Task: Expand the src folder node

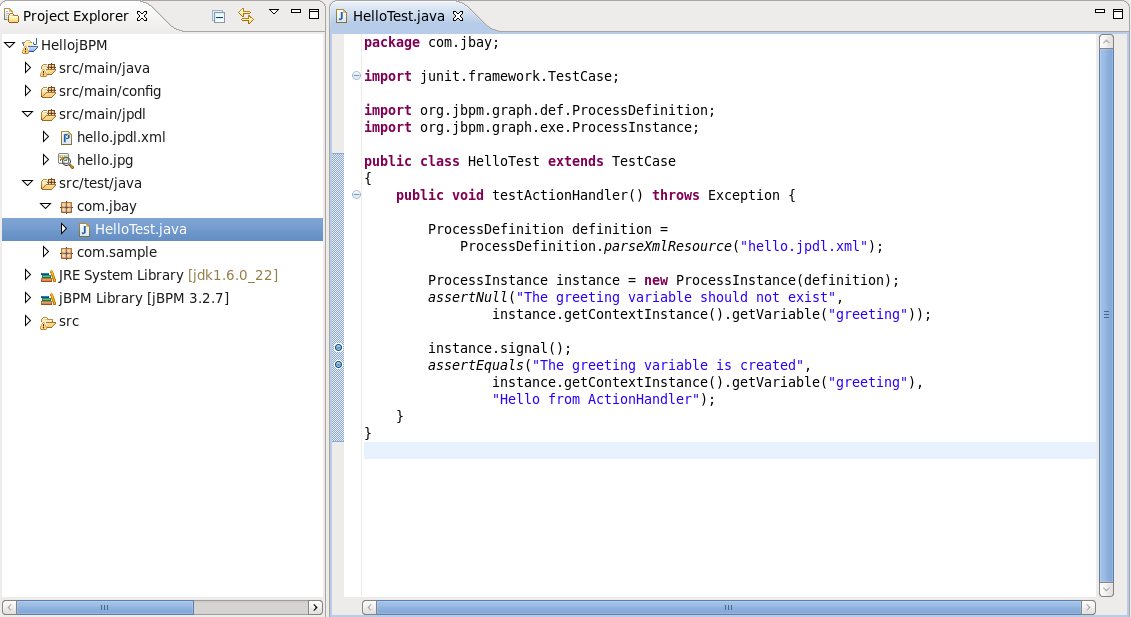Action: [x=27, y=321]
